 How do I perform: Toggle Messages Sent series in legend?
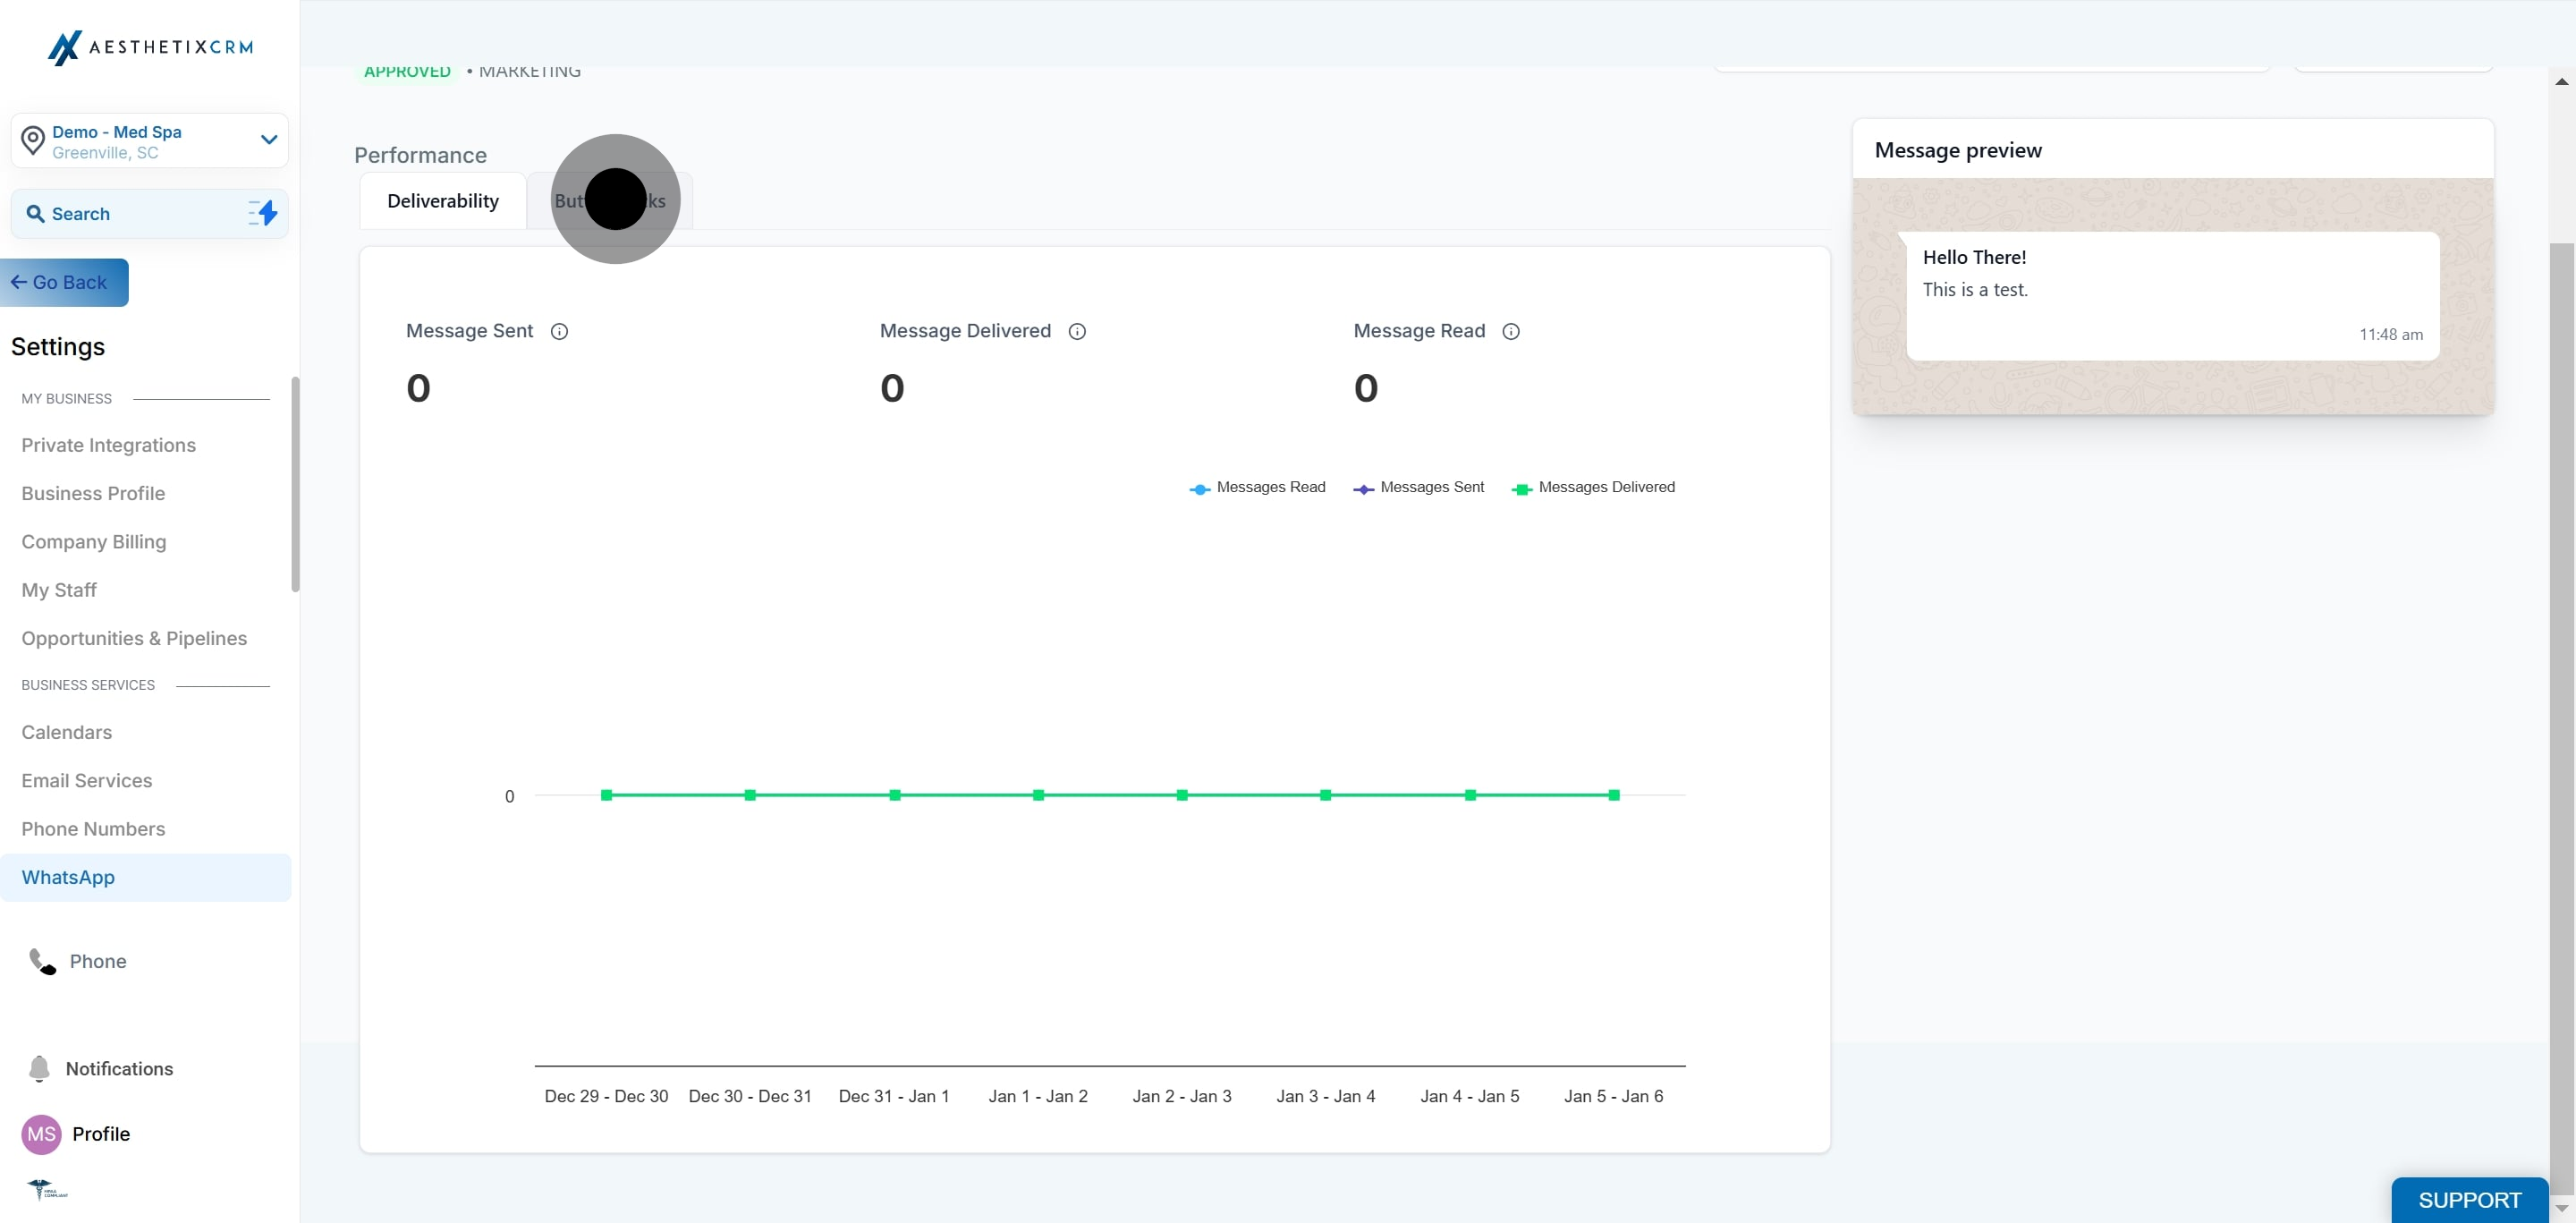[x=1418, y=487]
